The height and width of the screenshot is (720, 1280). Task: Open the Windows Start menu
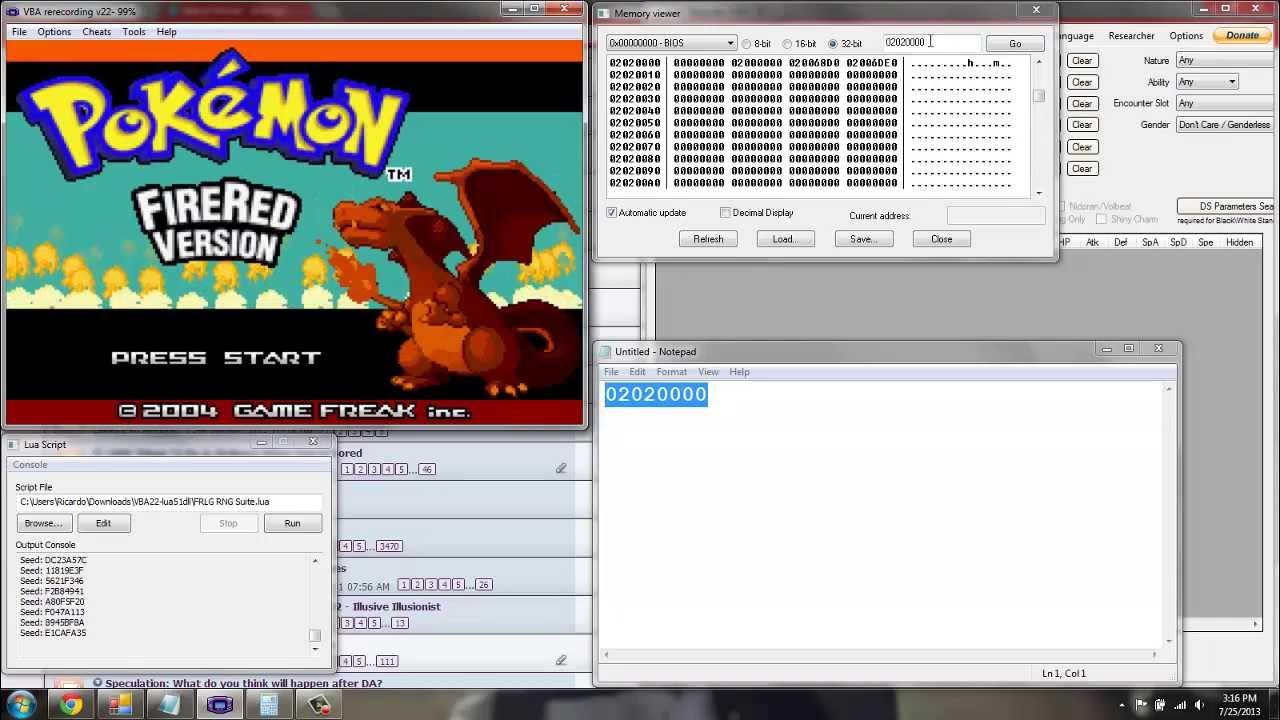tap(20, 704)
